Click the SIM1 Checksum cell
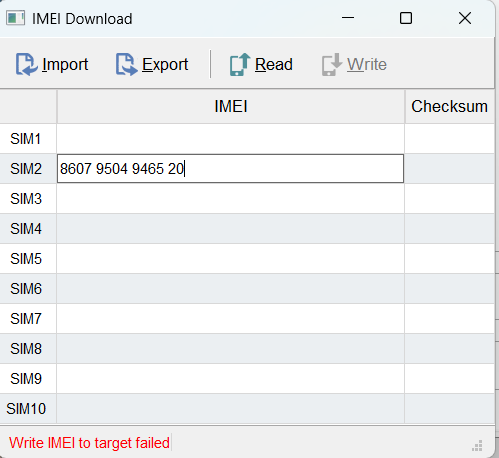499x458 pixels. pos(450,139)
